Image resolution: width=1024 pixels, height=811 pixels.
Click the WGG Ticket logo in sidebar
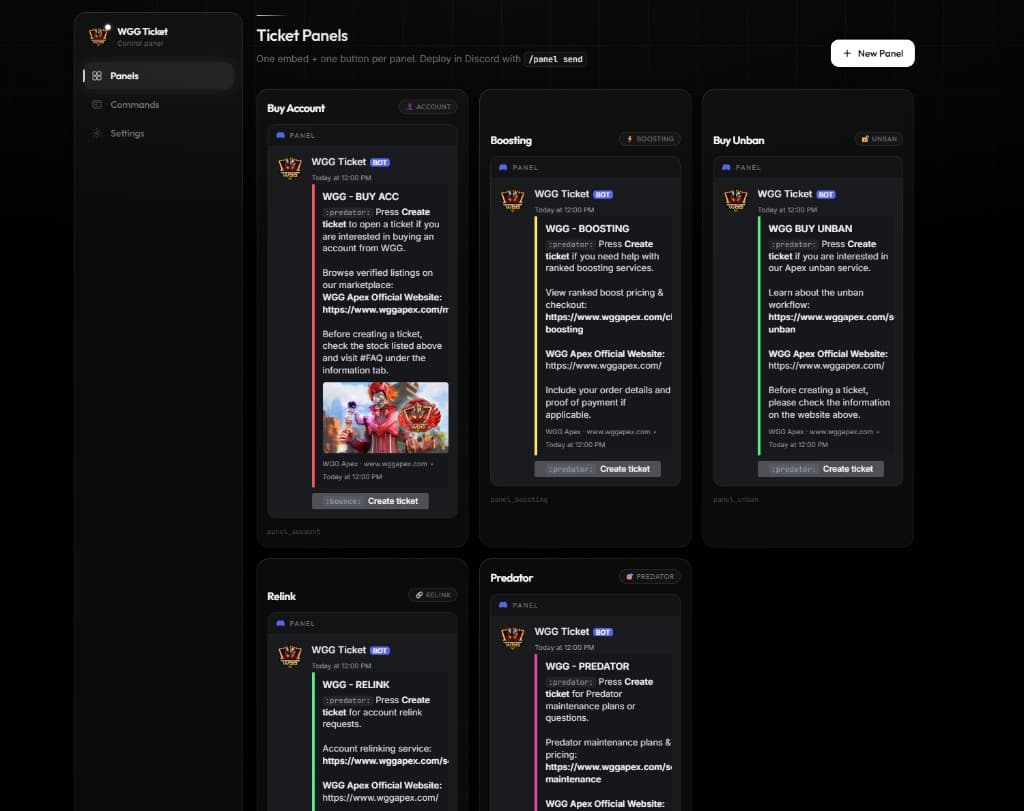point(99,35)
